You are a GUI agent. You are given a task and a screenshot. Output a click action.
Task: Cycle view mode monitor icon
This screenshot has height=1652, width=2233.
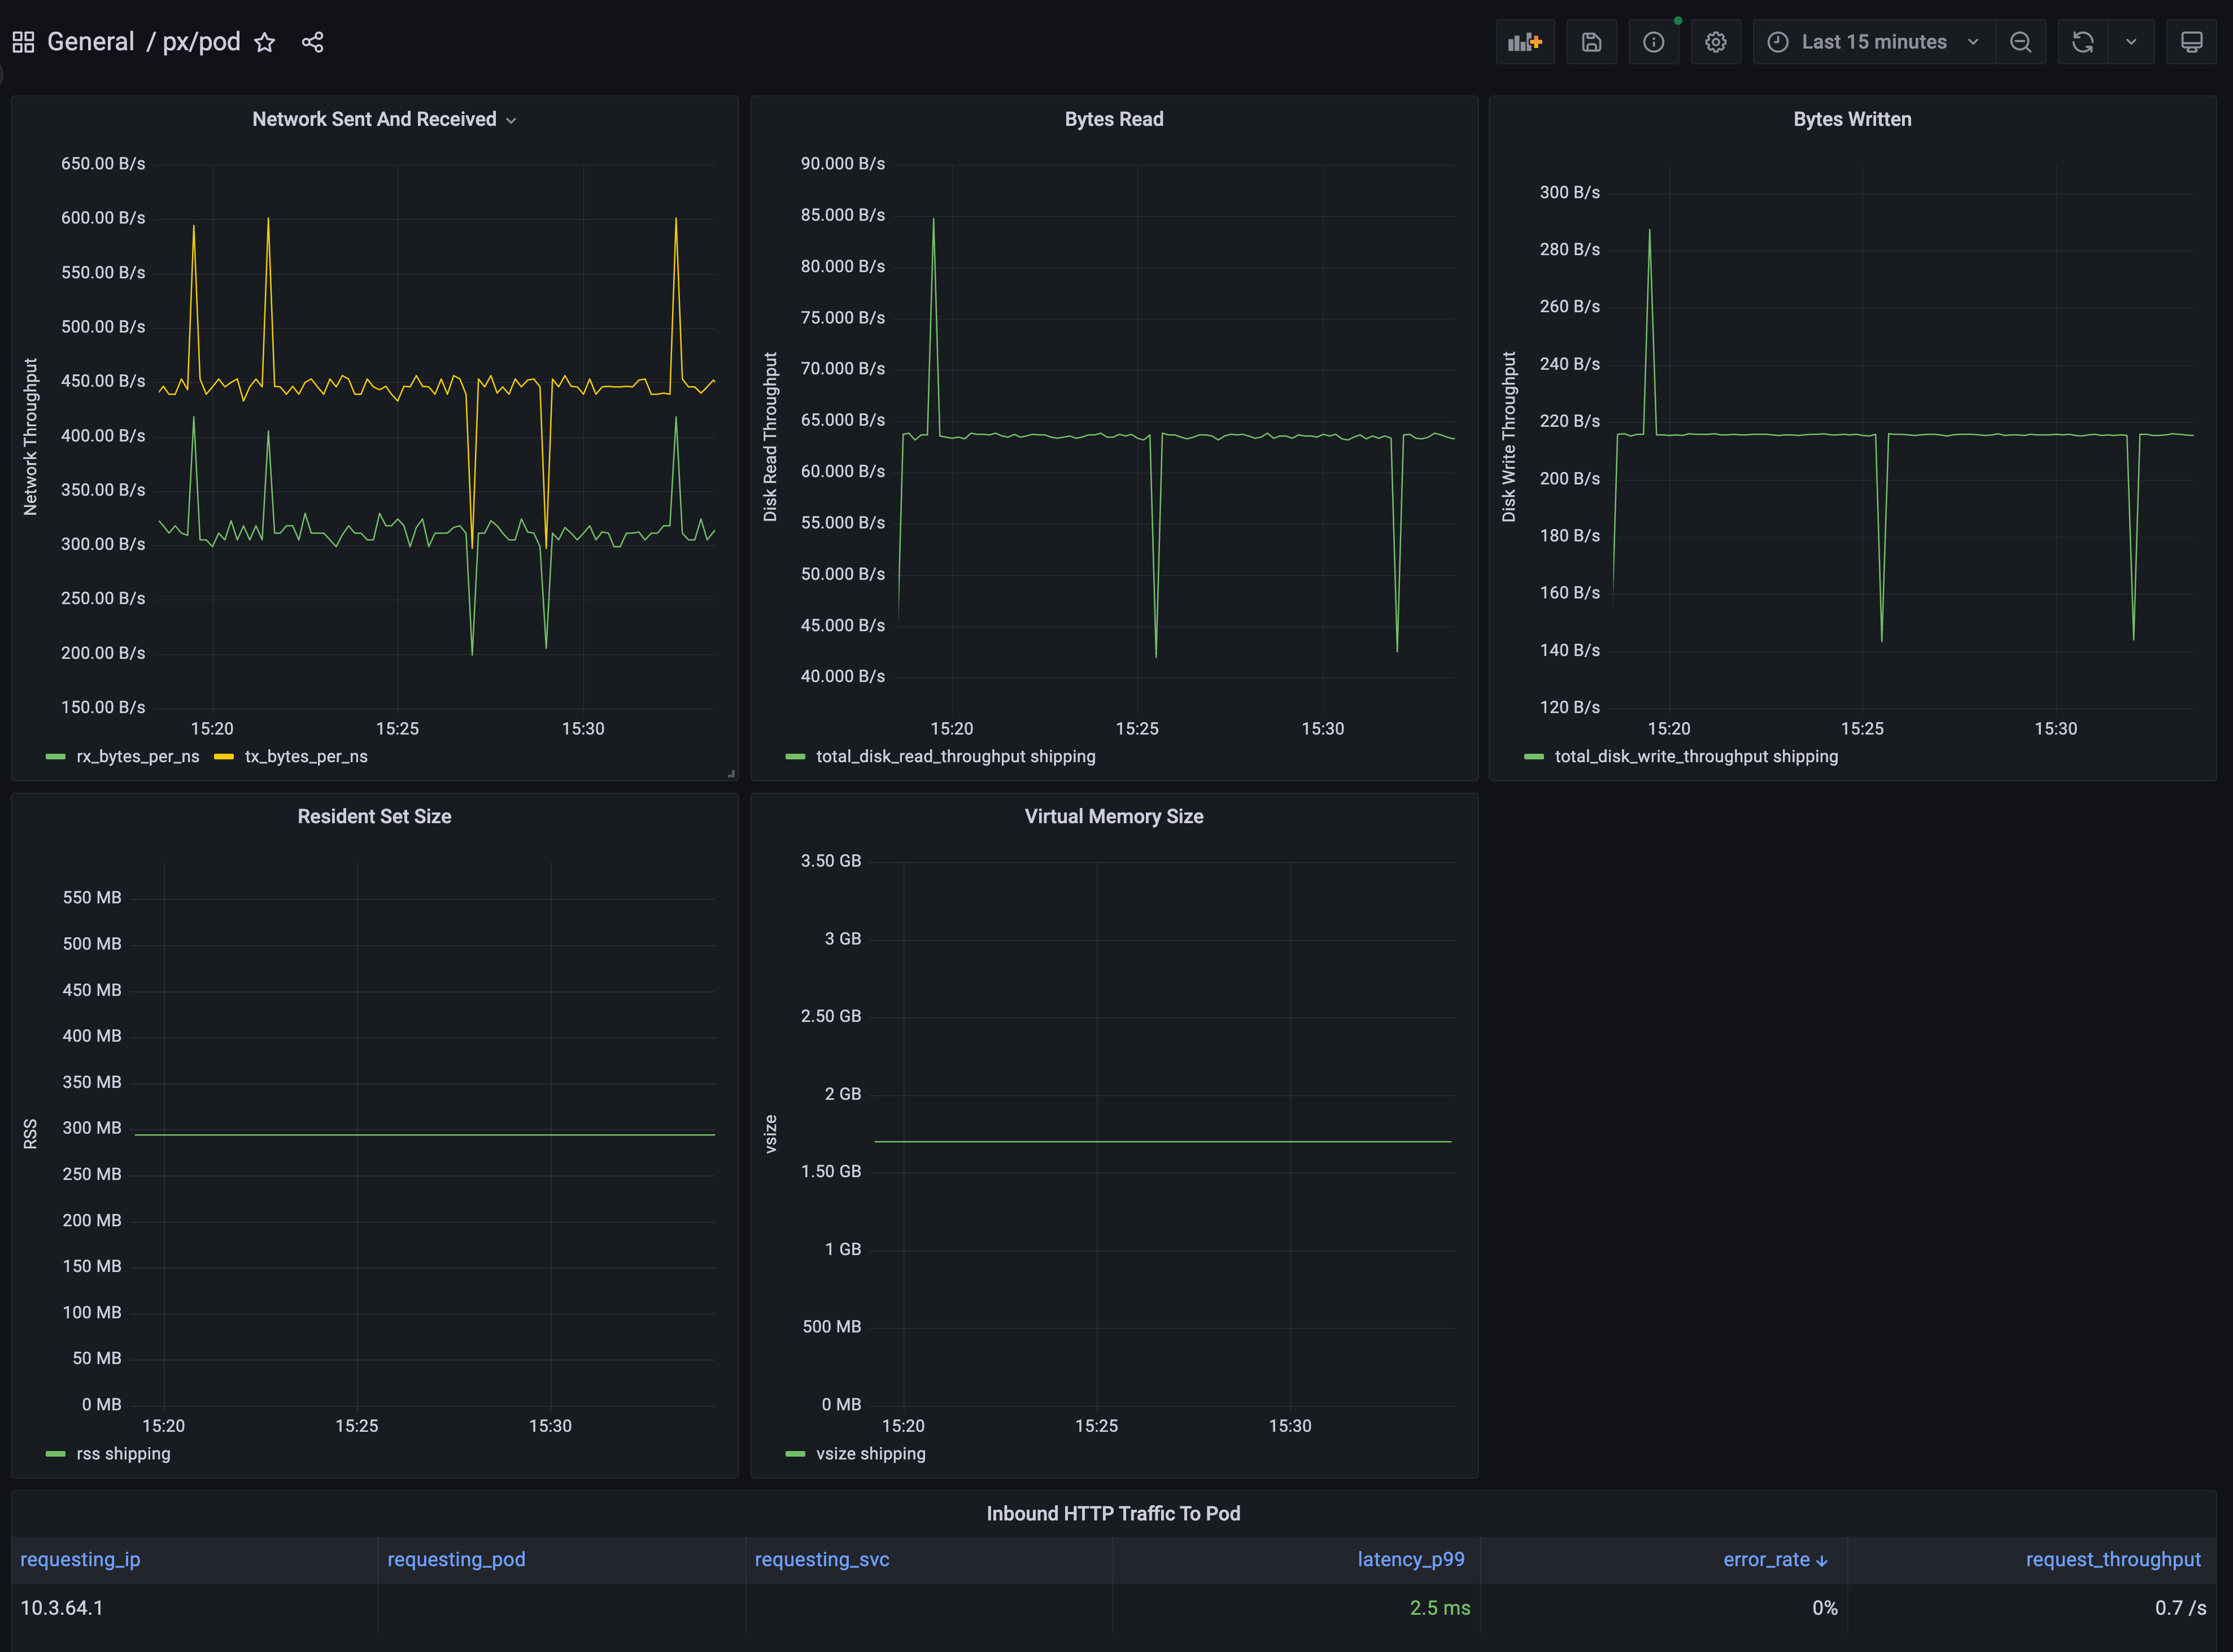(x=2191, y=42)
